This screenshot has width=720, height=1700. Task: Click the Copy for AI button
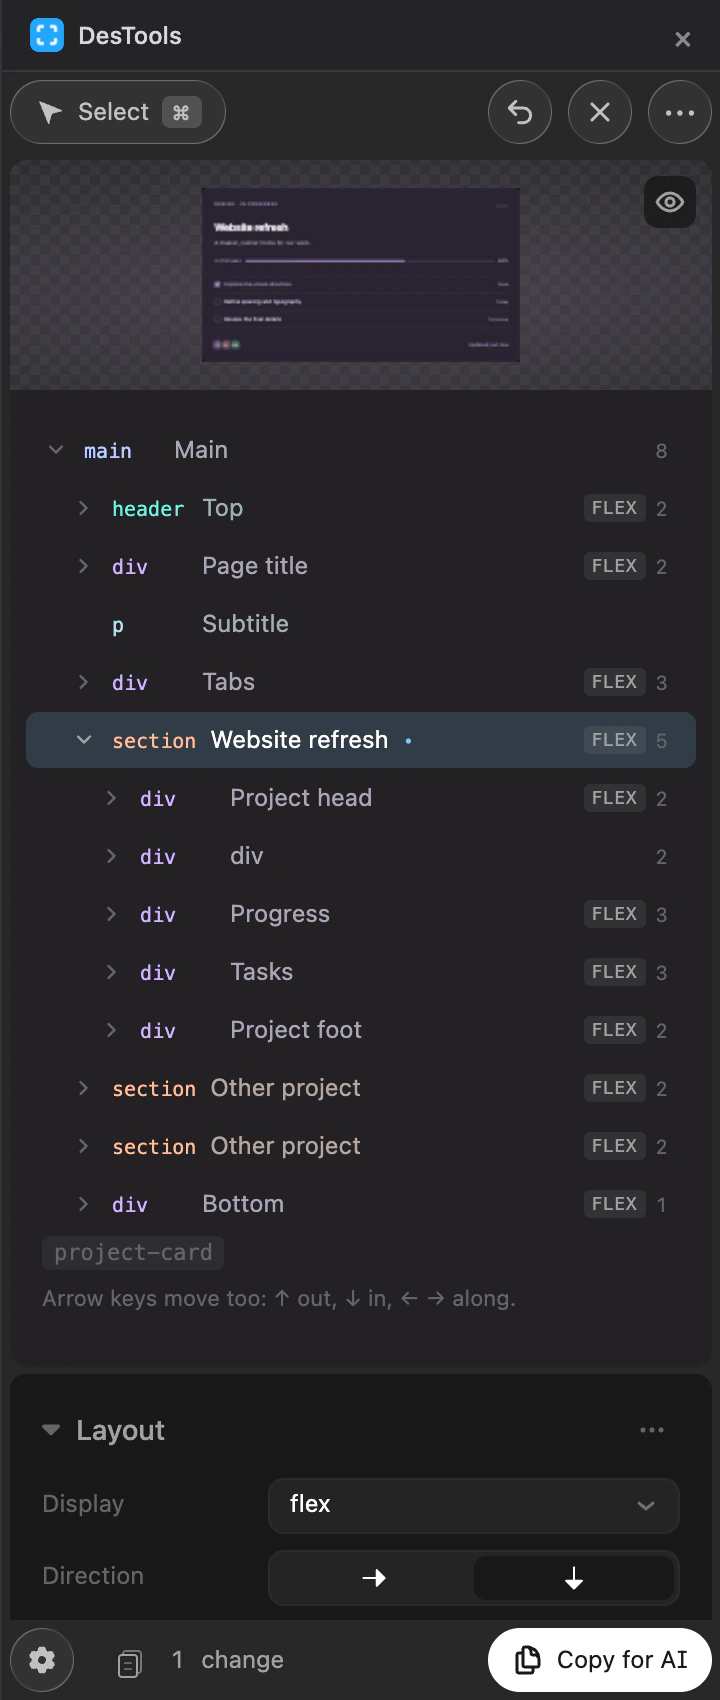click(x=600, y=1660)
